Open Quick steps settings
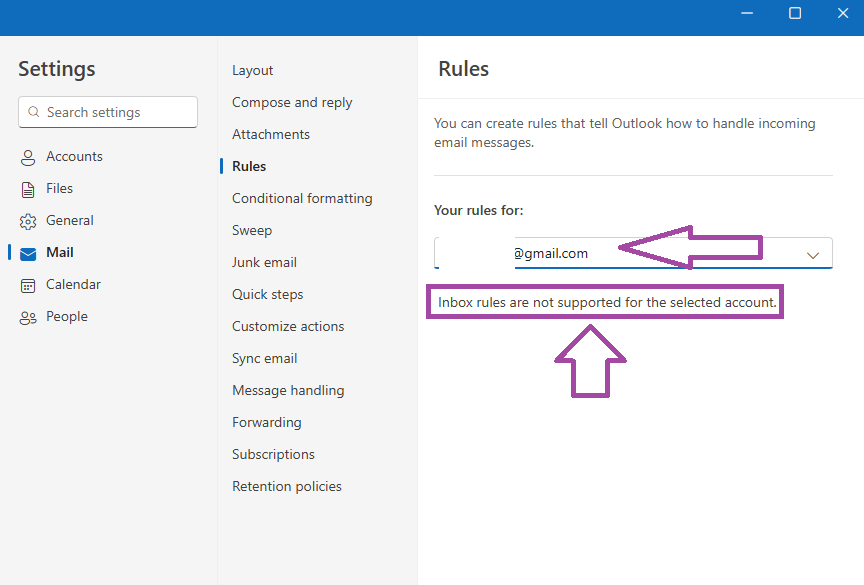The height and width of the screenshot is (585, 864). [267, 294]
